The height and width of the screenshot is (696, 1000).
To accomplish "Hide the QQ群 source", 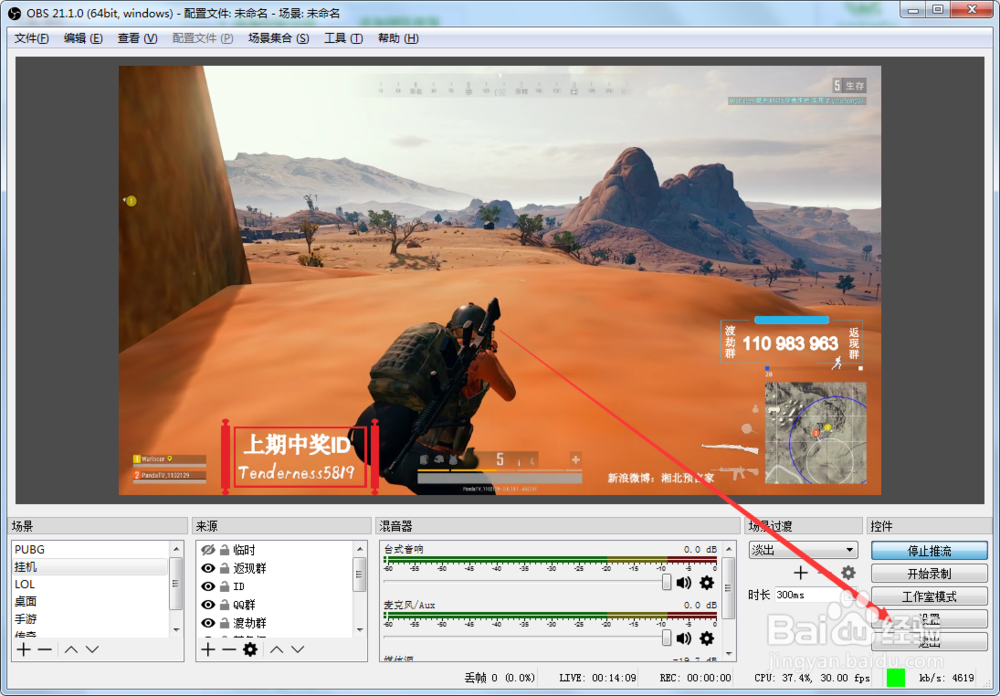I will pyautogui.click(x=208, y=604).
